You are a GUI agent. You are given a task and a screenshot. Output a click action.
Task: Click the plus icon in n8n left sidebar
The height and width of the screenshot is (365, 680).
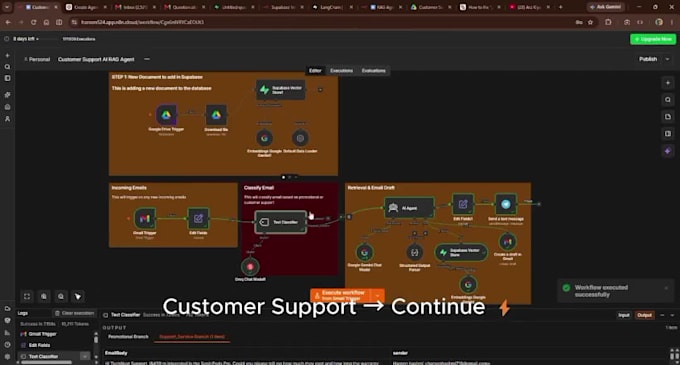7,55
